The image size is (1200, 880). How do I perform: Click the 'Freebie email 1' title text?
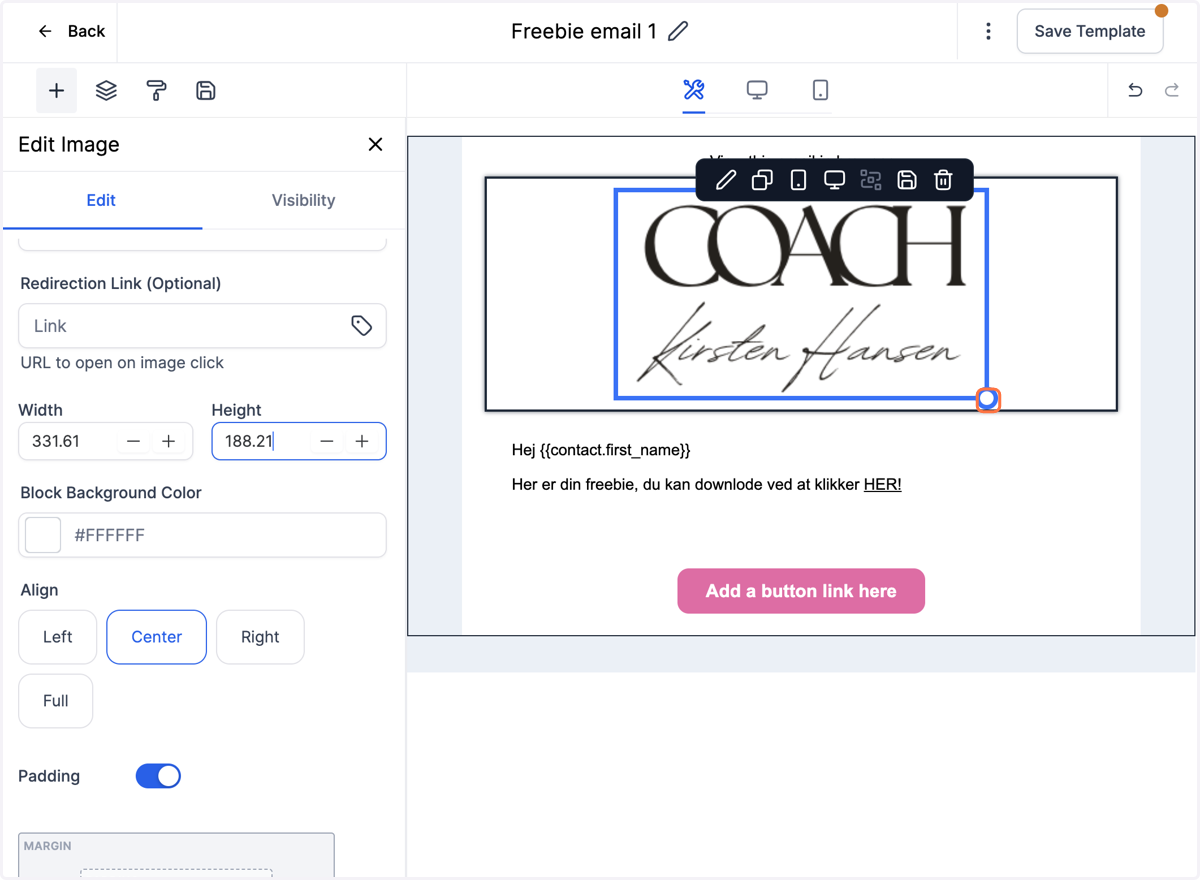click(x=584, y=31)
